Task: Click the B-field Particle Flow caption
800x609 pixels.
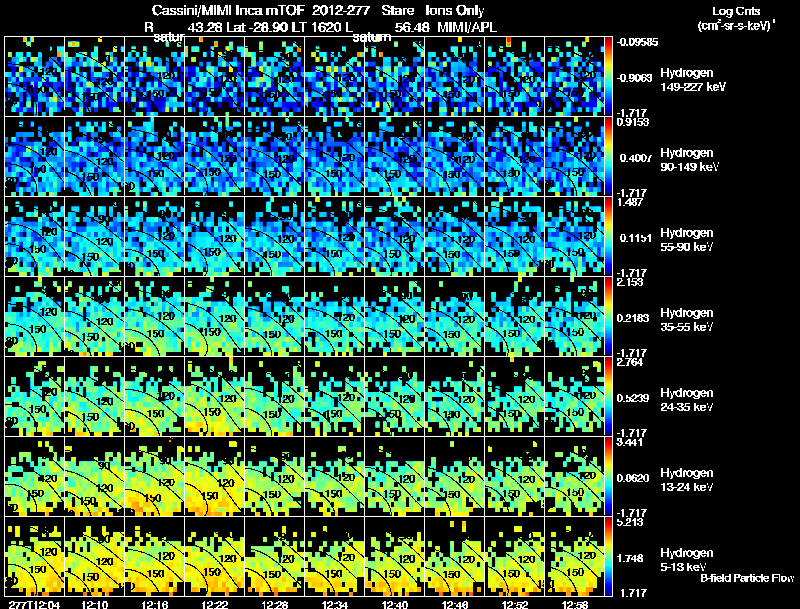Action: pyautogui.click(x=747, y=578)
